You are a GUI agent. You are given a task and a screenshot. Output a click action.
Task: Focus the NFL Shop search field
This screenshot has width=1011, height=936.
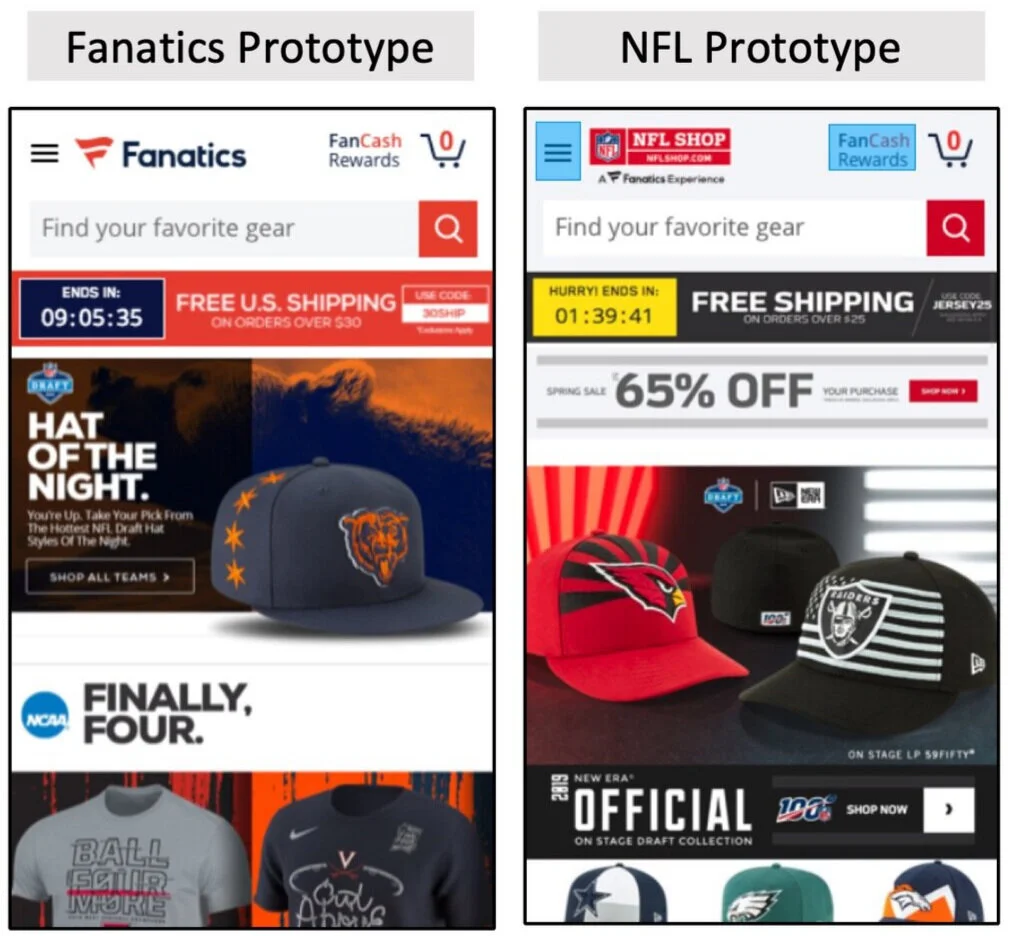coord(734,228)
